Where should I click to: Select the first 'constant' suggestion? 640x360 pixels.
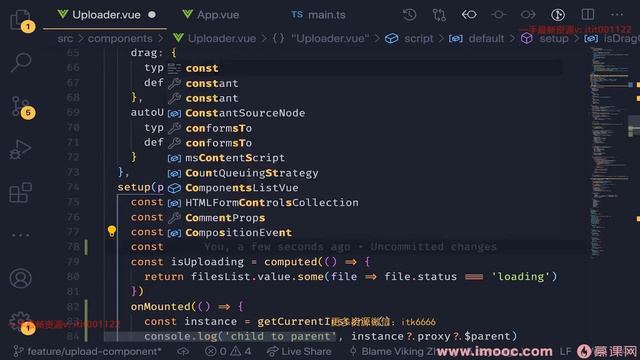pyautogui.click(x=364, y=83)
